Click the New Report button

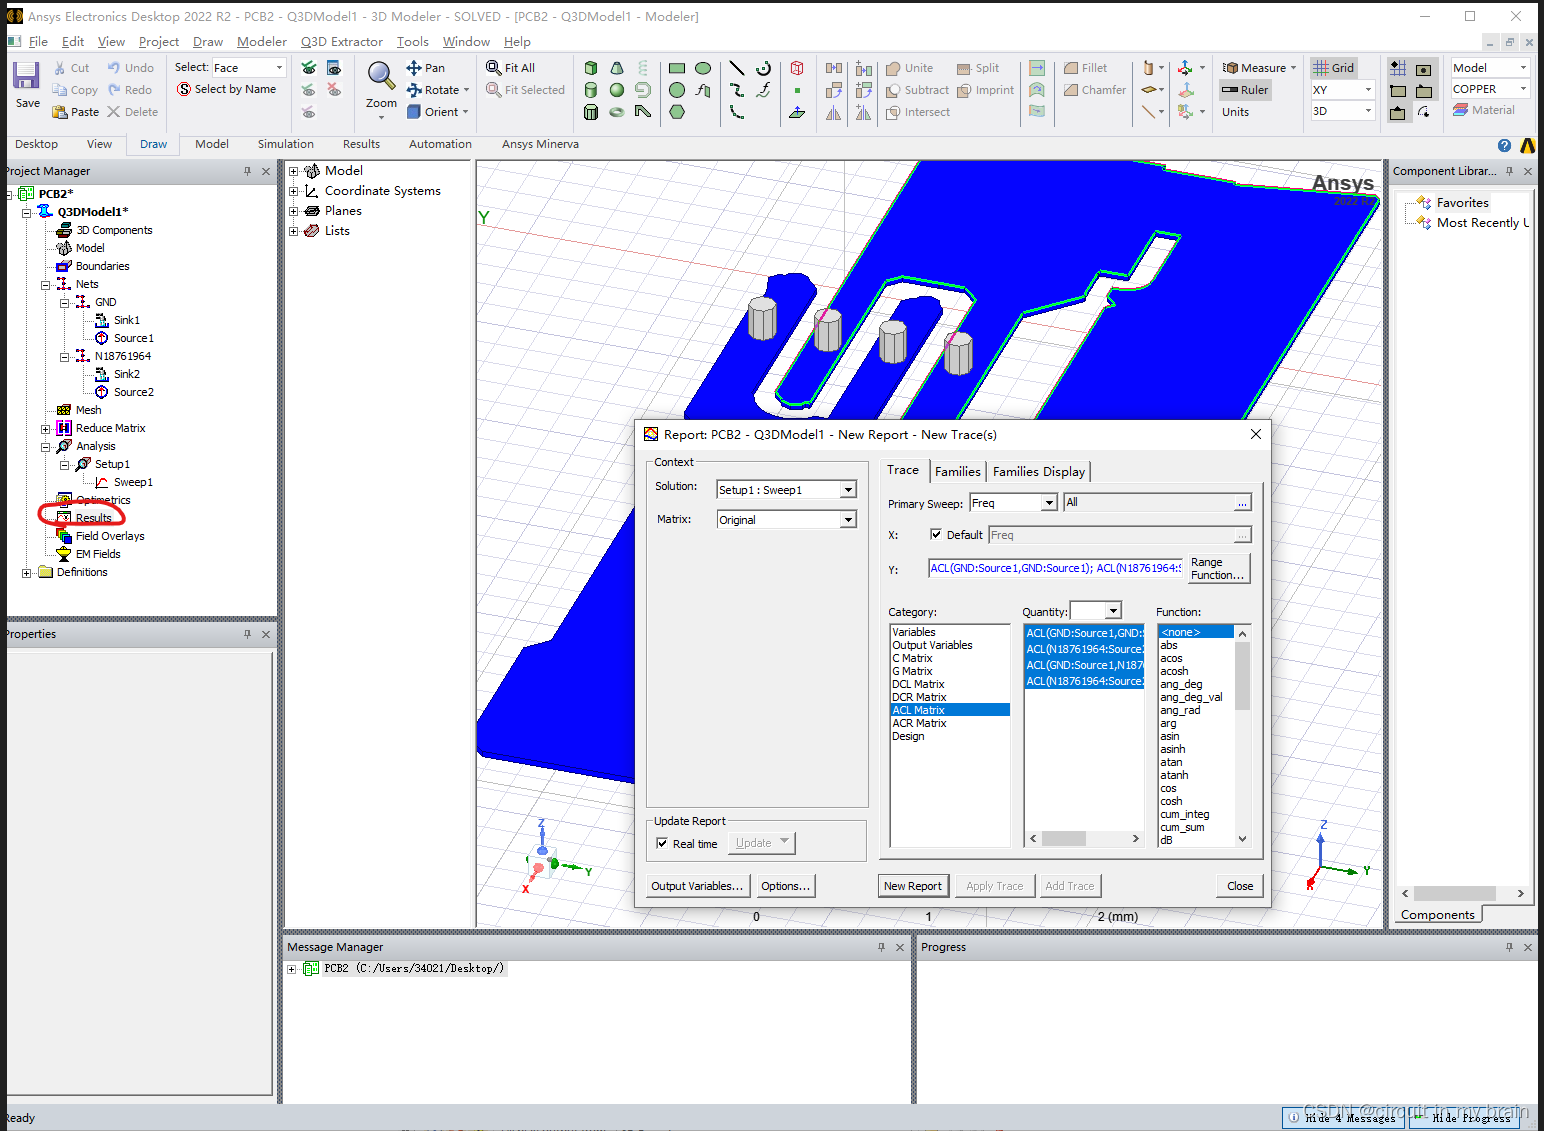click(x=912, y=886)
